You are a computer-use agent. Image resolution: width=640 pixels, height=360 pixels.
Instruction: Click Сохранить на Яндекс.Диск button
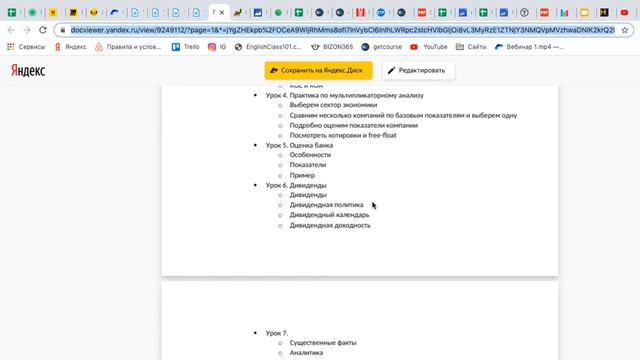pos(318,70)
